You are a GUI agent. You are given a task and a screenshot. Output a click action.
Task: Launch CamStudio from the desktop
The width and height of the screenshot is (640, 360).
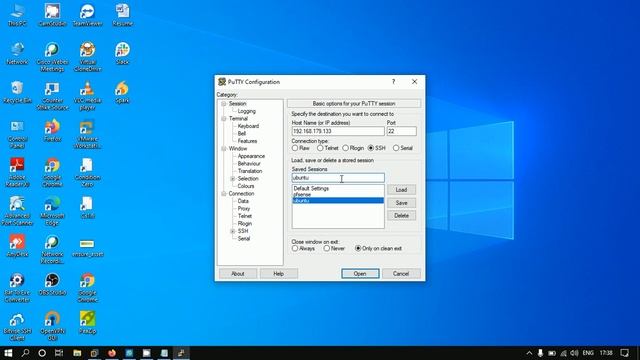point(52,15)
